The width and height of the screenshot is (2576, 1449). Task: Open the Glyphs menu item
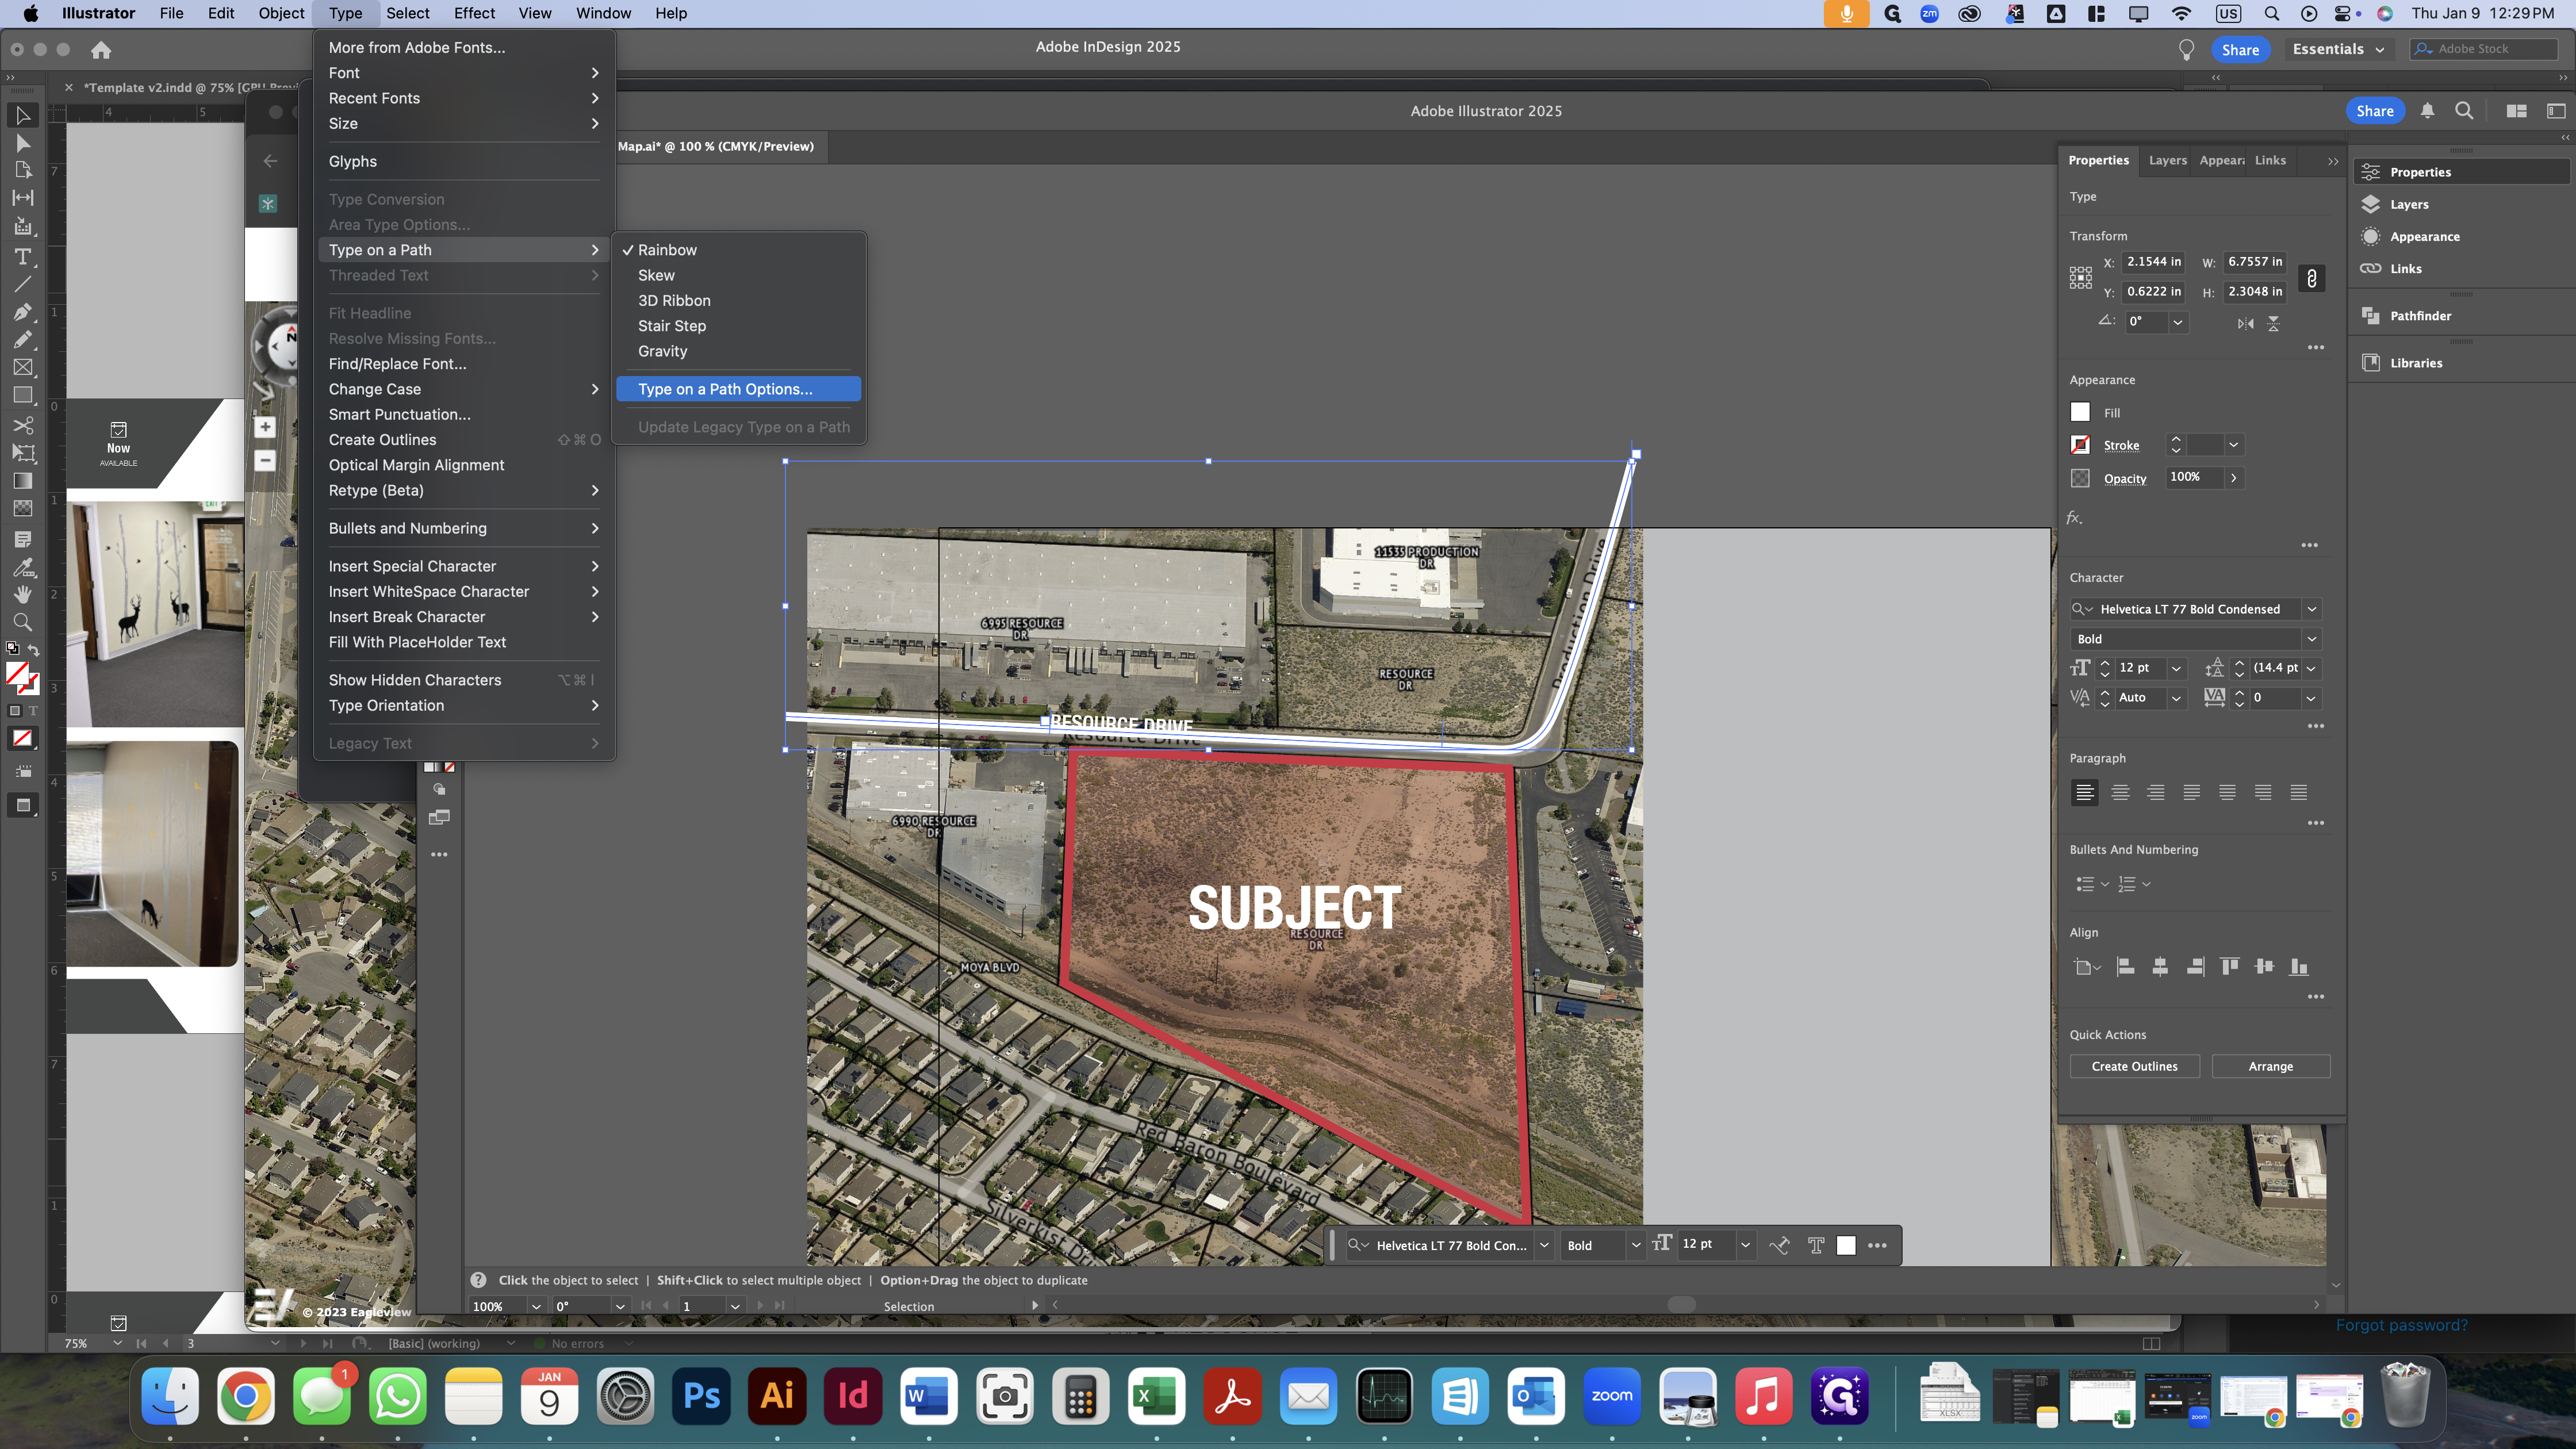tap(464, 161)
